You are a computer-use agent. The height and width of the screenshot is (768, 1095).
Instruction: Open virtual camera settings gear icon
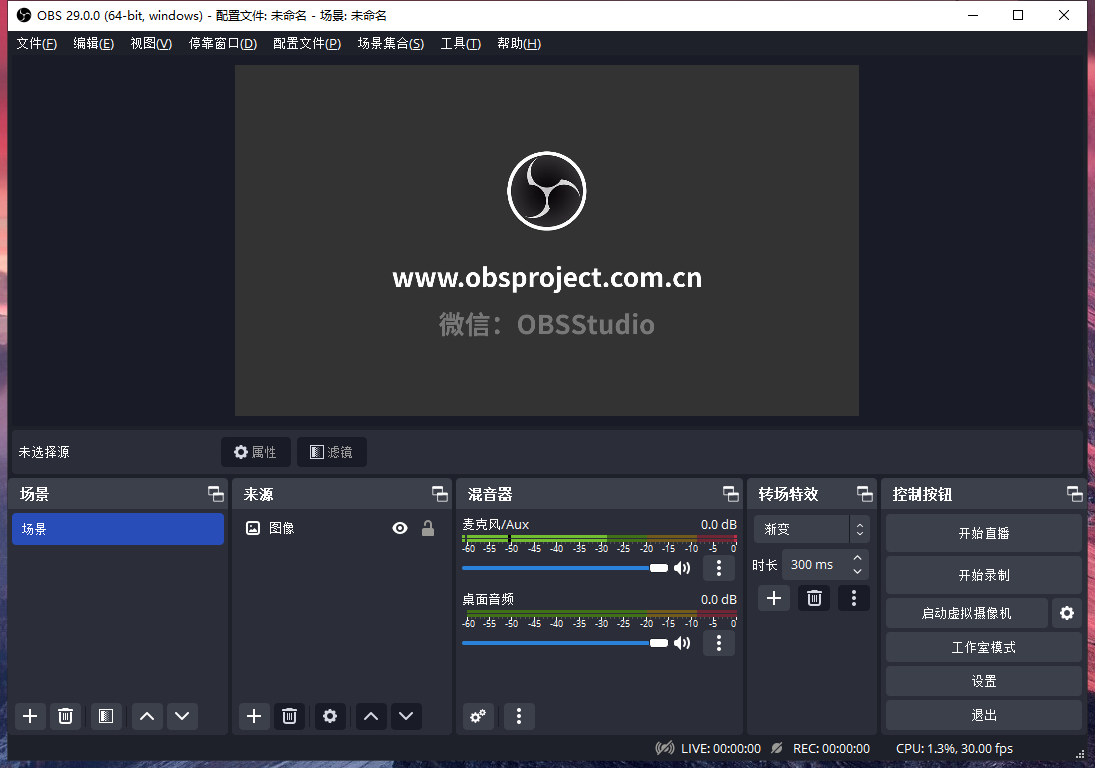(x=1067, y=613)
